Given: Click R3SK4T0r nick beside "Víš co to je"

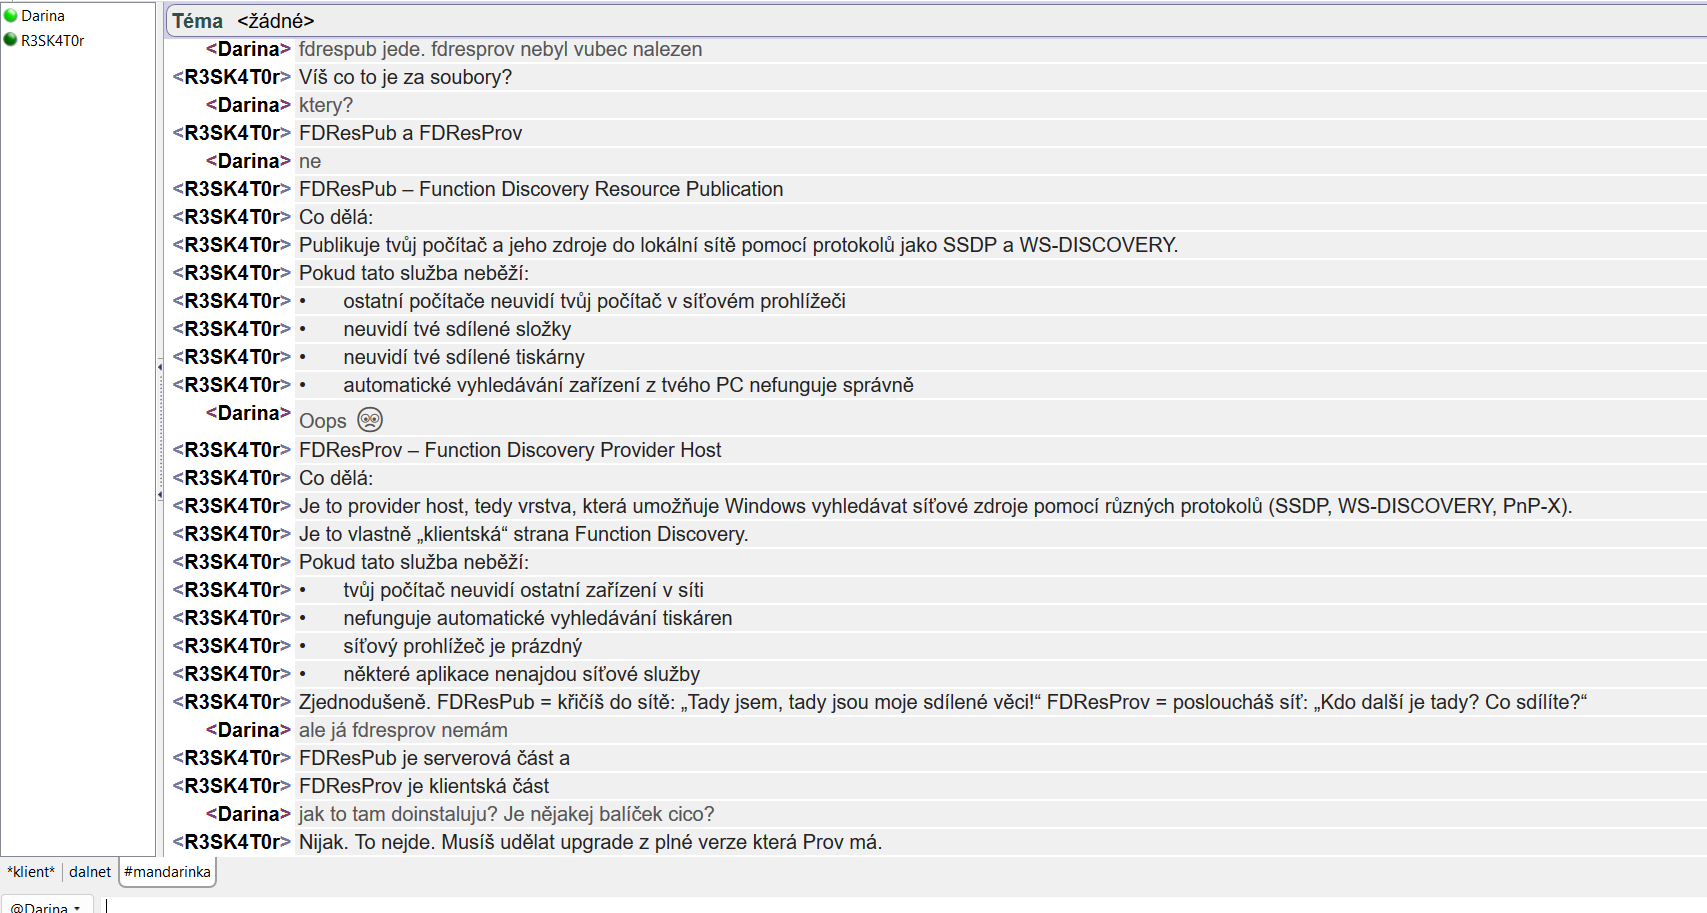Looking at the screenshot, I should [x=232, y=77].
